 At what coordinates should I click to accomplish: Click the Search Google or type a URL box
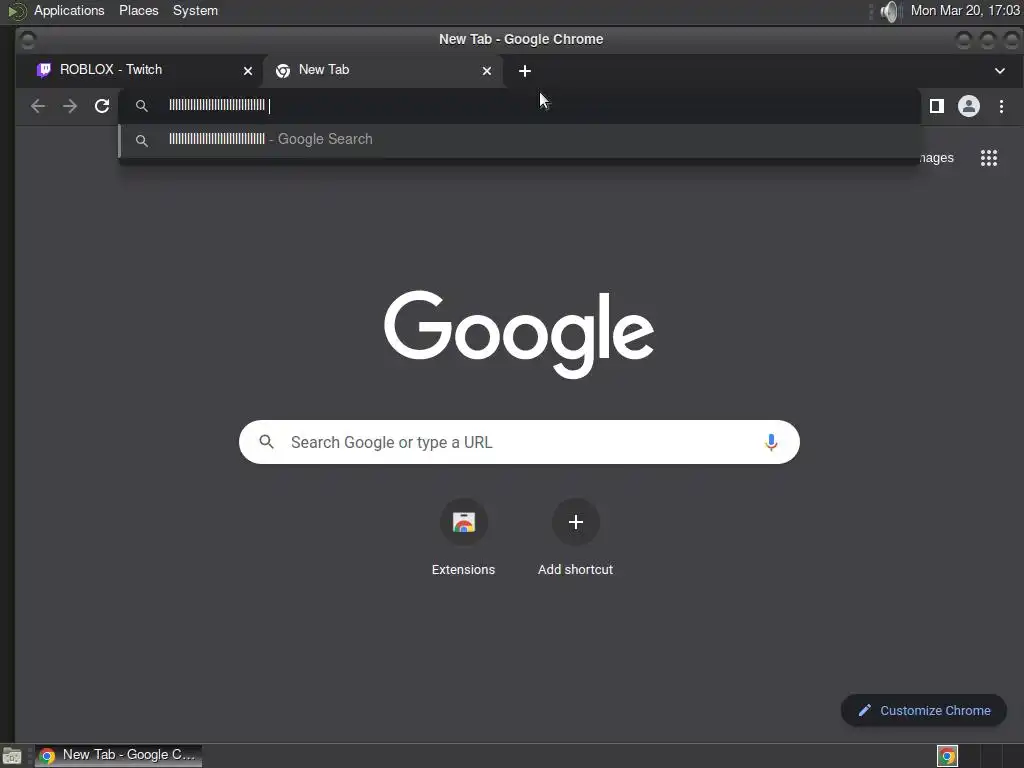(x=519, y=442)
